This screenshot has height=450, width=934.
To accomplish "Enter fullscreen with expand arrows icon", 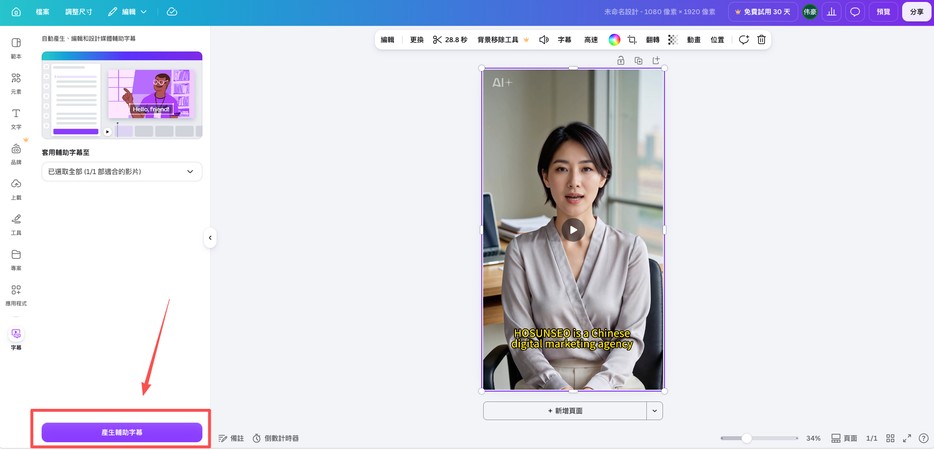I will point(907,438).
